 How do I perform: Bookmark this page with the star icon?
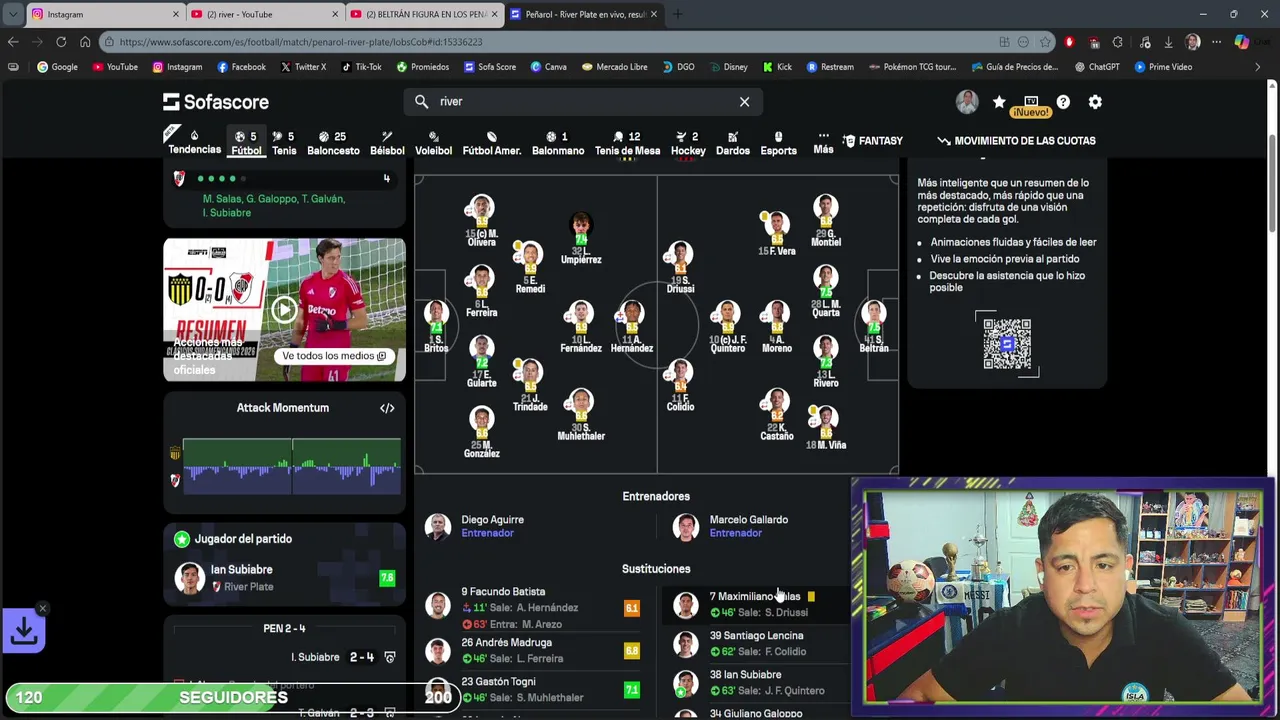tap(1045, 42)
